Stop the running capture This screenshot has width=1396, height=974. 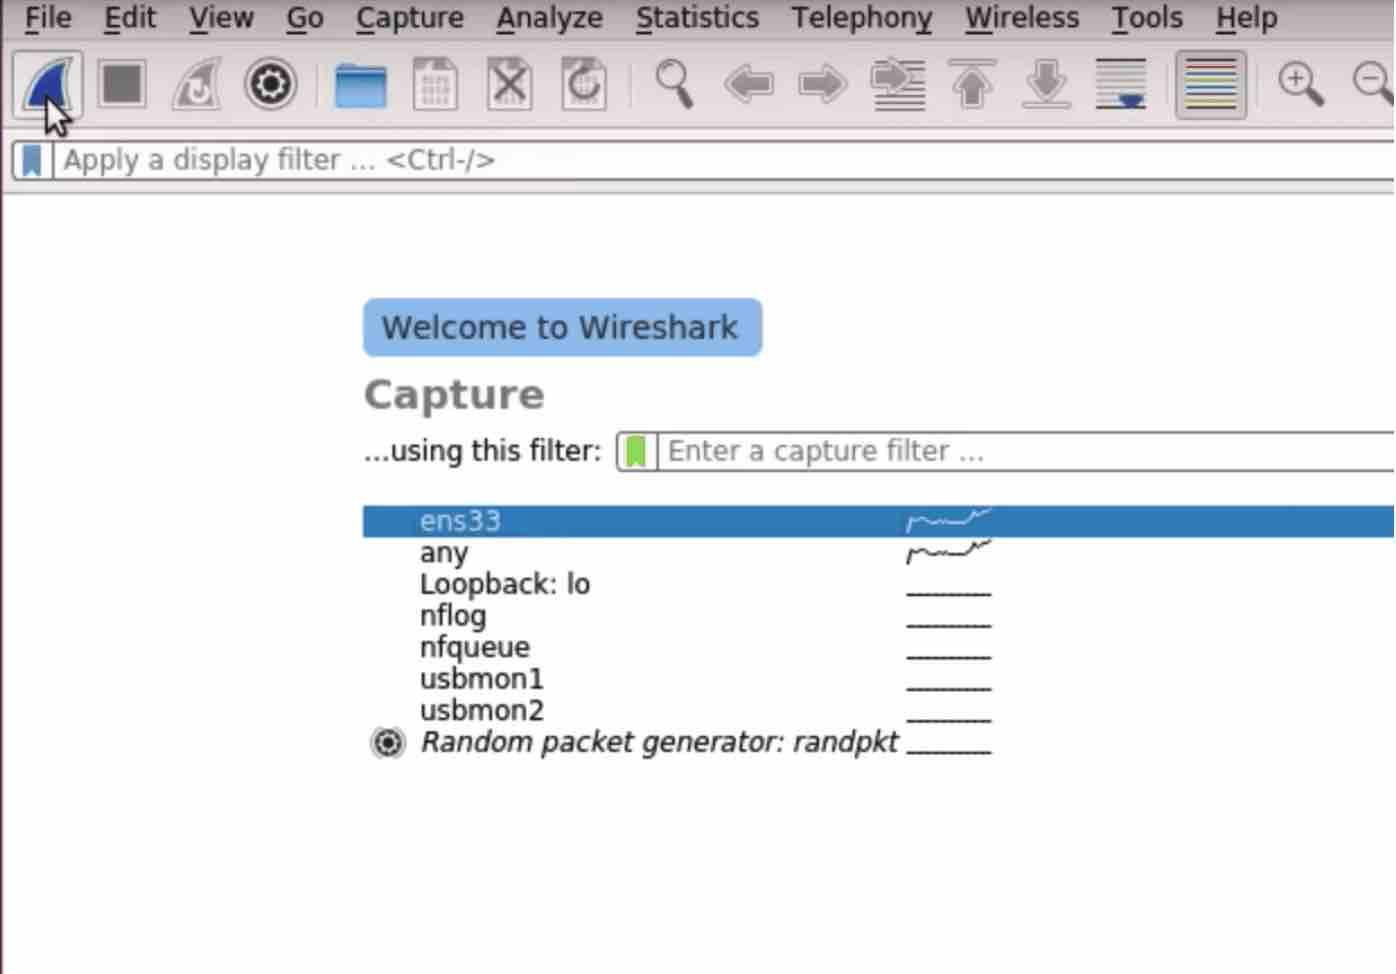tap(122, 84)
